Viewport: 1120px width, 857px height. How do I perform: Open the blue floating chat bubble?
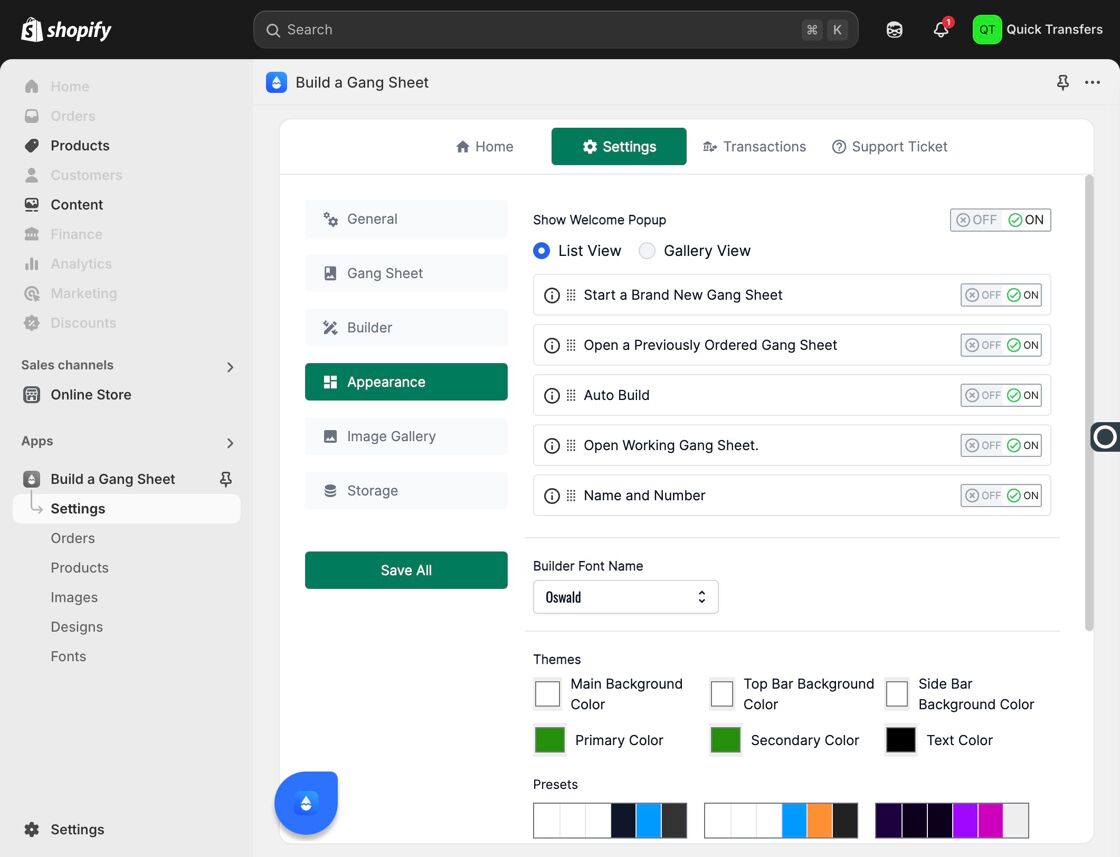coord(306,803)
